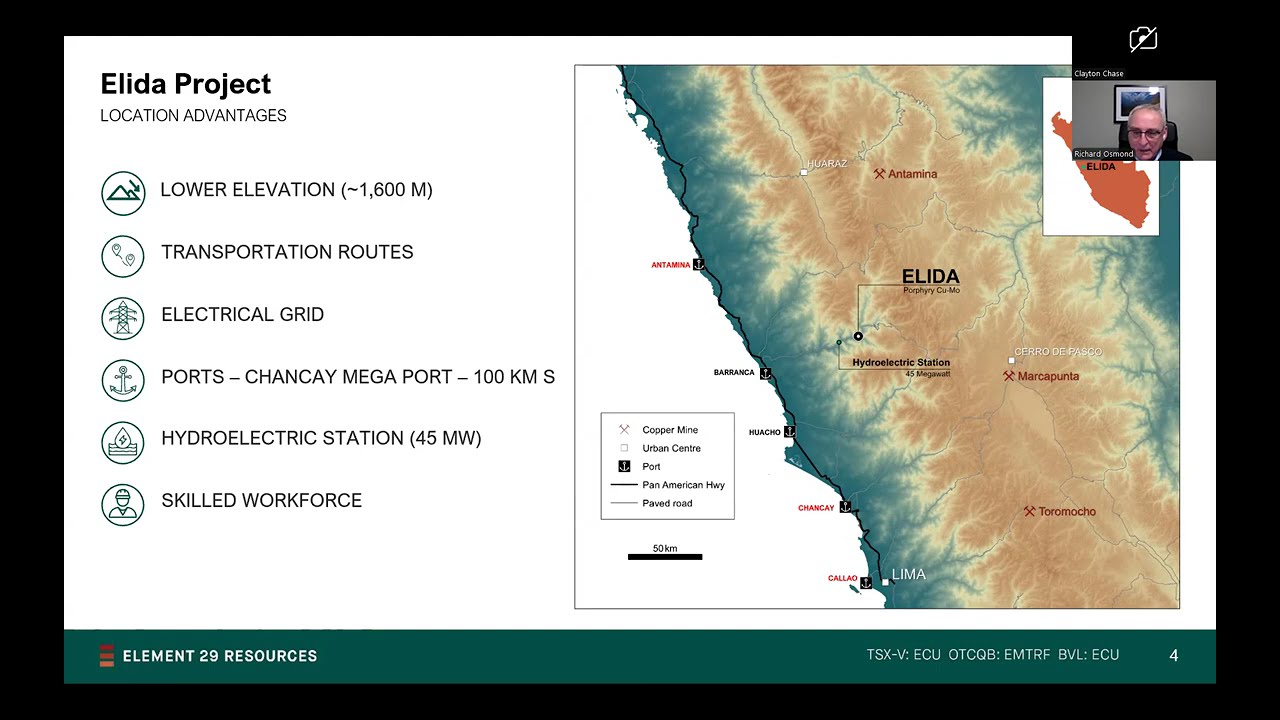Select the Barranca port anchor marker
This screenshot has height=720, width=1280.
point(765,373)
